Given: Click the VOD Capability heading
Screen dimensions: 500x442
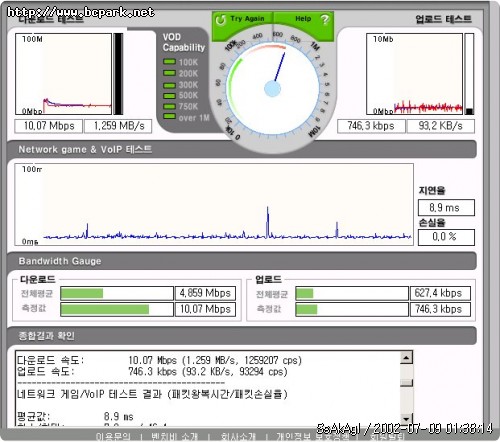Looking at the screenshot, I should pos(184,42).
